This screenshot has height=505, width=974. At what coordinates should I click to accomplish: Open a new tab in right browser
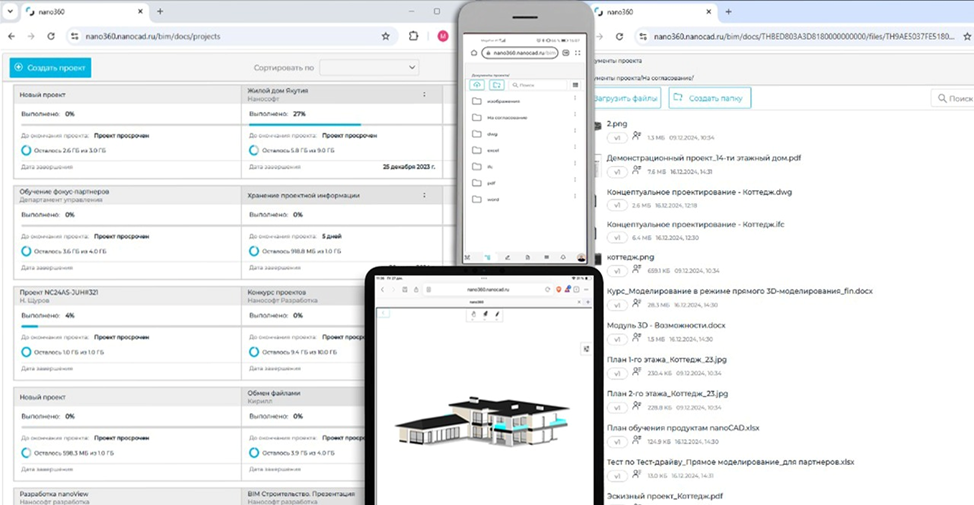(x=728, y=11)
